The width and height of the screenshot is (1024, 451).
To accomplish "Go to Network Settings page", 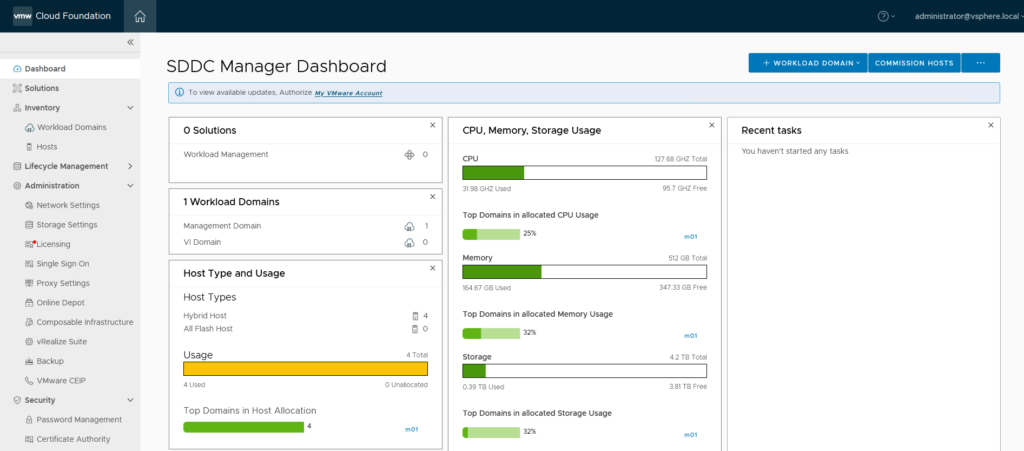I will point(70,205).
